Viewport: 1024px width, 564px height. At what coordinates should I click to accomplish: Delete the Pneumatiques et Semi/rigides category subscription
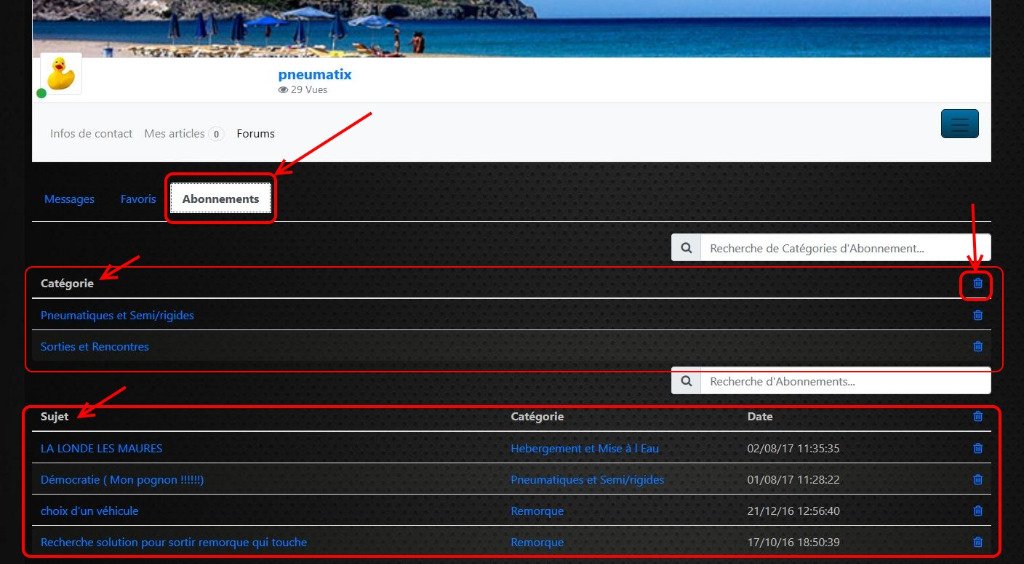(978, 315)
